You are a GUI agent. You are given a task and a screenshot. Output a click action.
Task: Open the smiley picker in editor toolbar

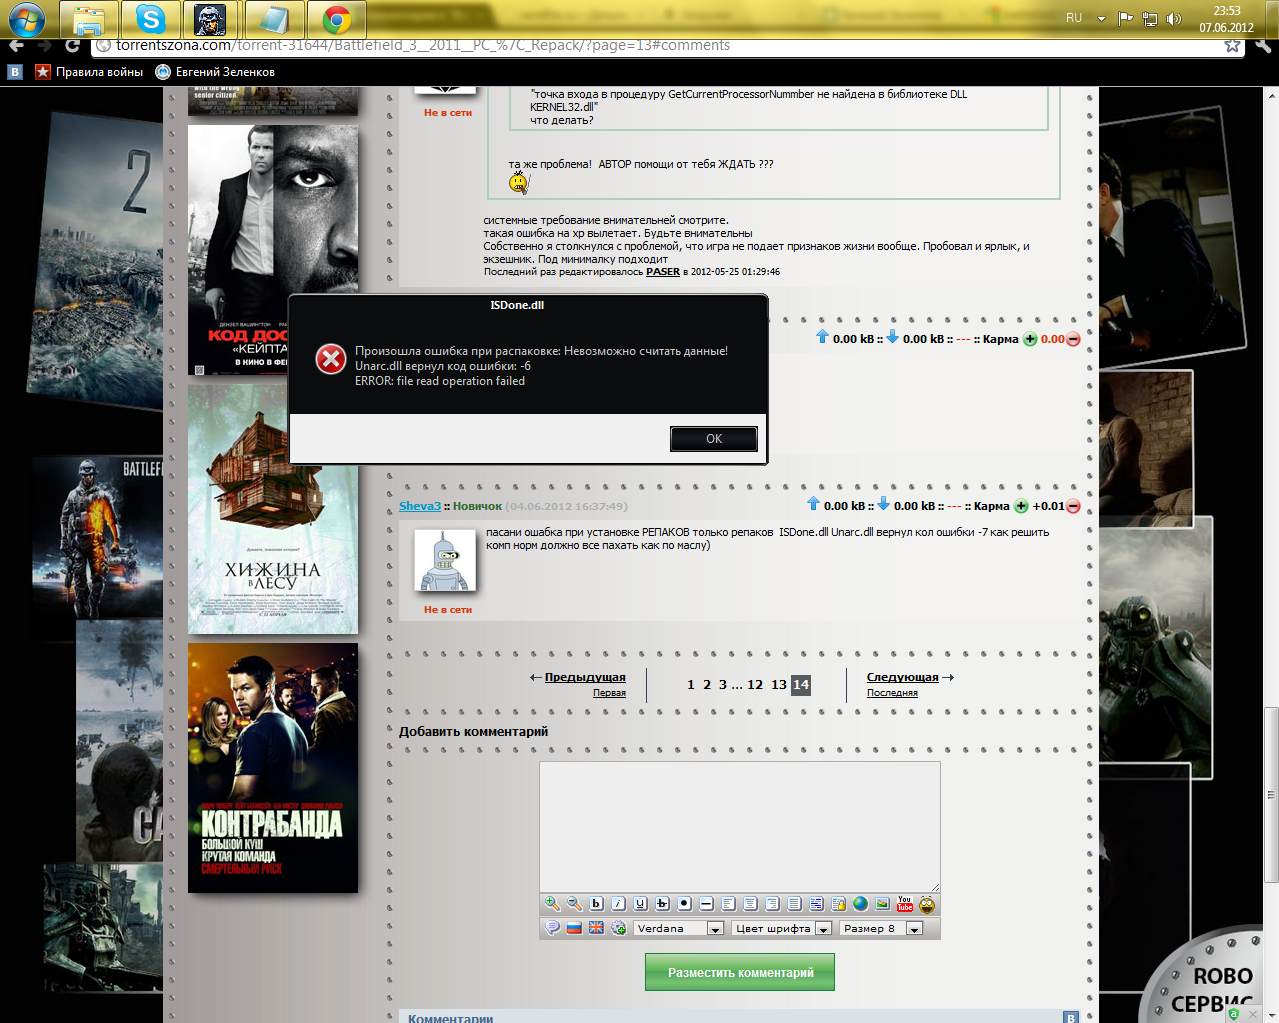927,905
